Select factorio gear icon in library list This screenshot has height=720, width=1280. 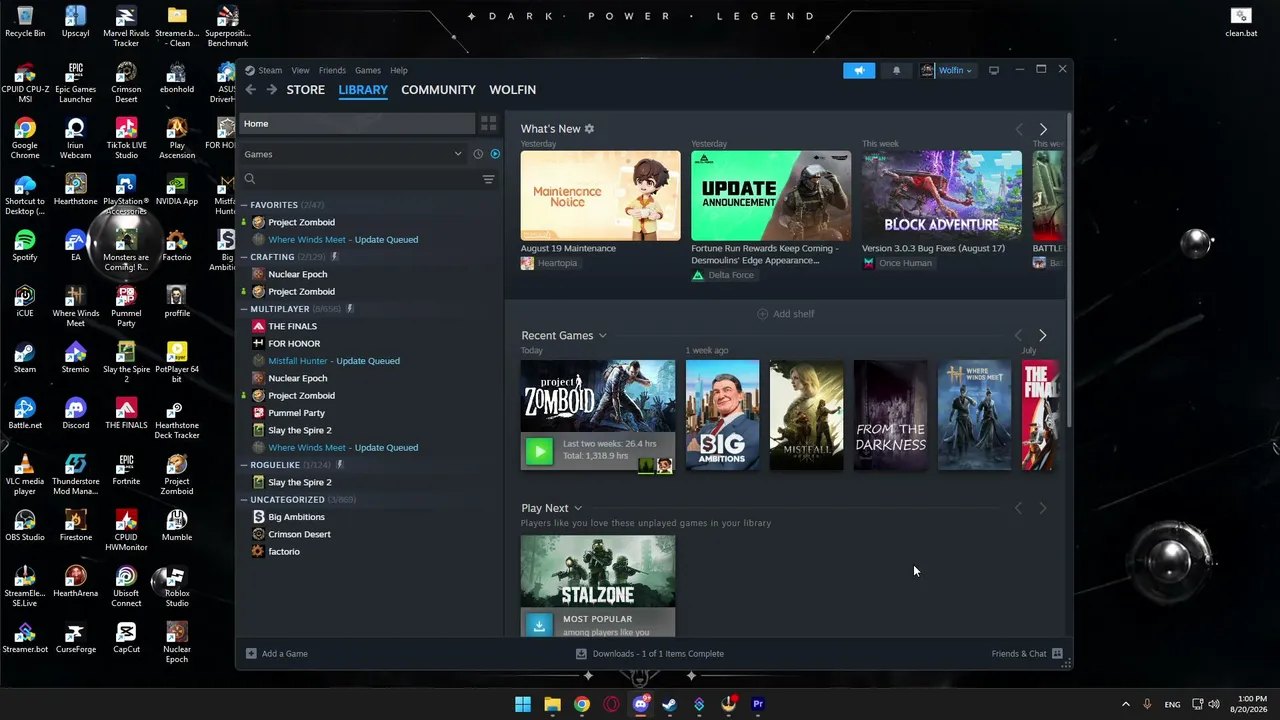258,551
